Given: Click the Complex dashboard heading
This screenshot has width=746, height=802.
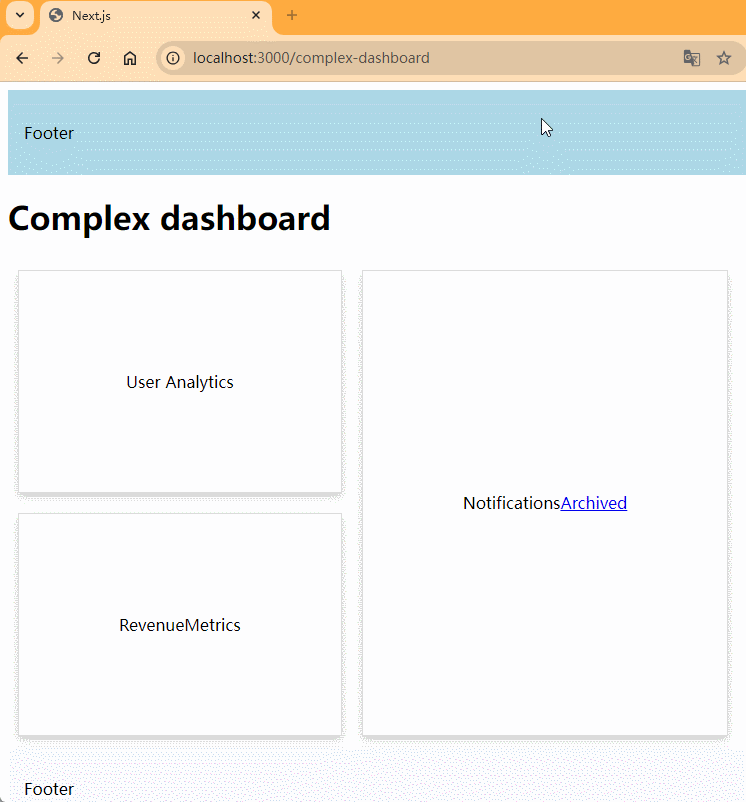Looking at the screenshot, I should [169, 218].
